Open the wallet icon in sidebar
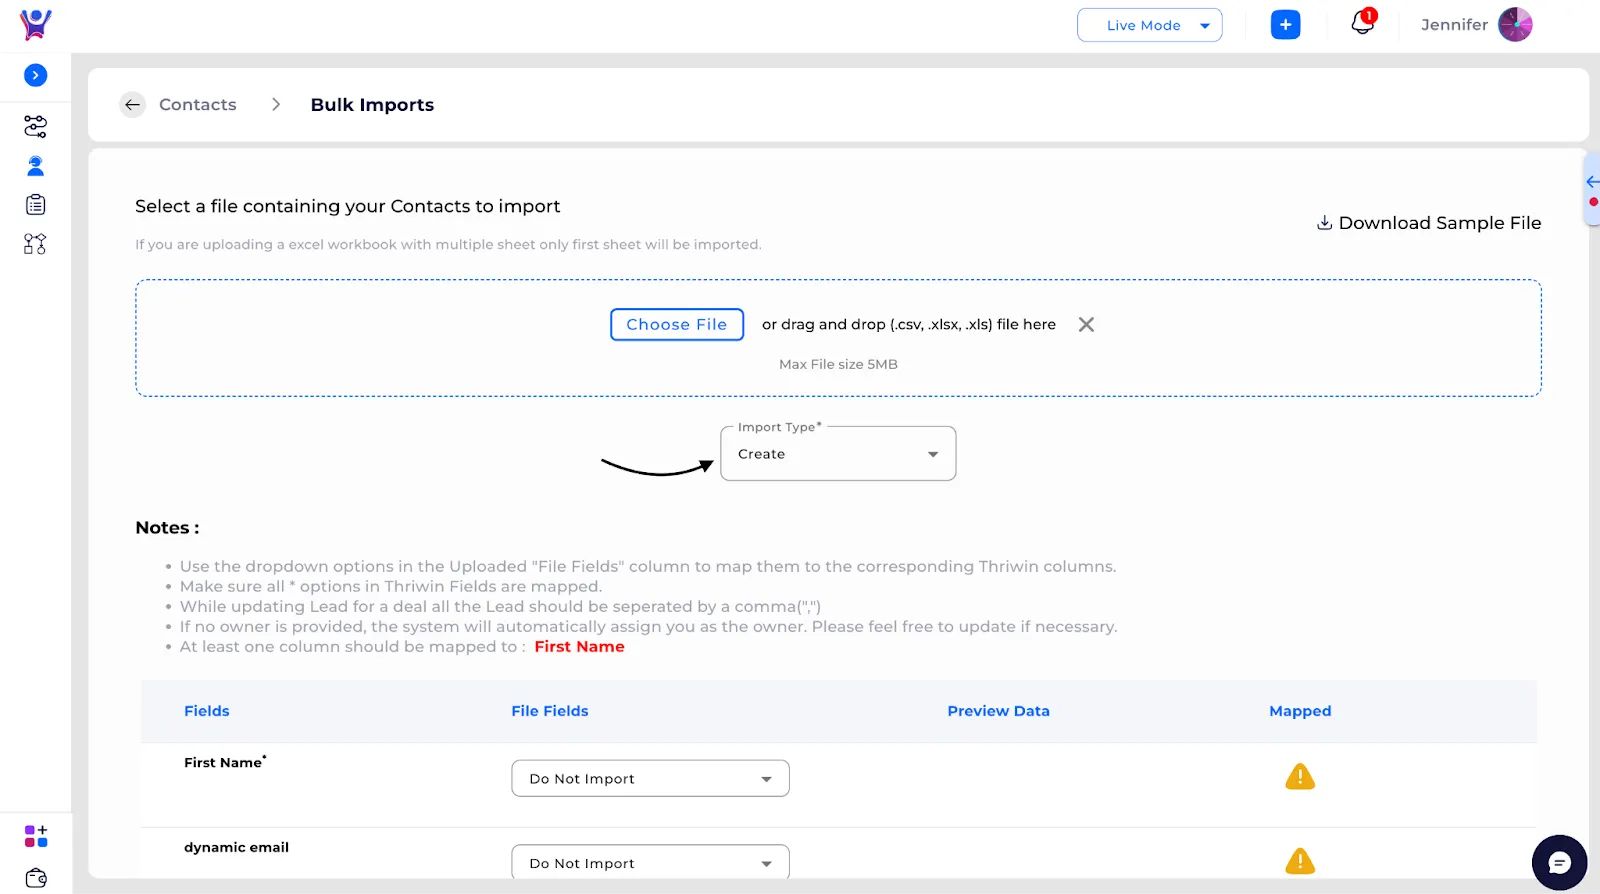This screenshot has width=1600, height=894. tap(36, 877)
